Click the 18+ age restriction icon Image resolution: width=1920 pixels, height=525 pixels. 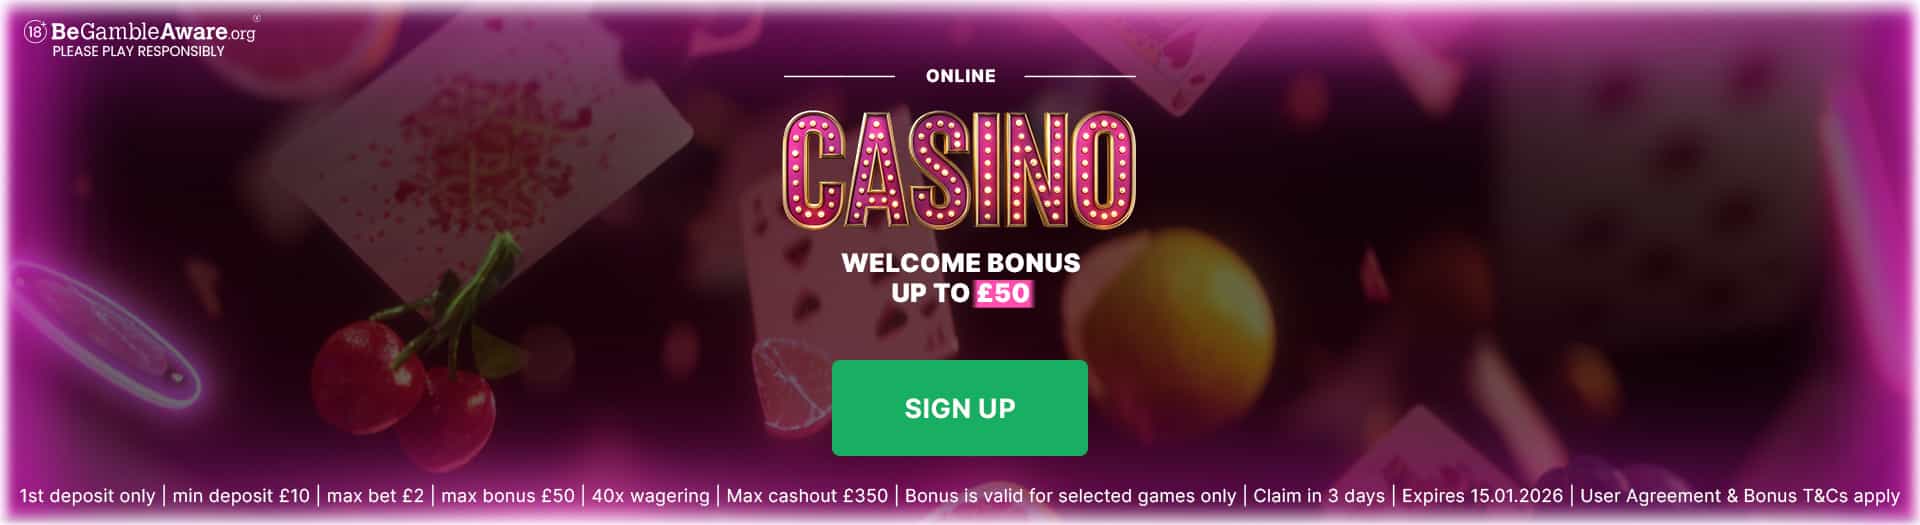pyautogui.click(x=35, y=32)
